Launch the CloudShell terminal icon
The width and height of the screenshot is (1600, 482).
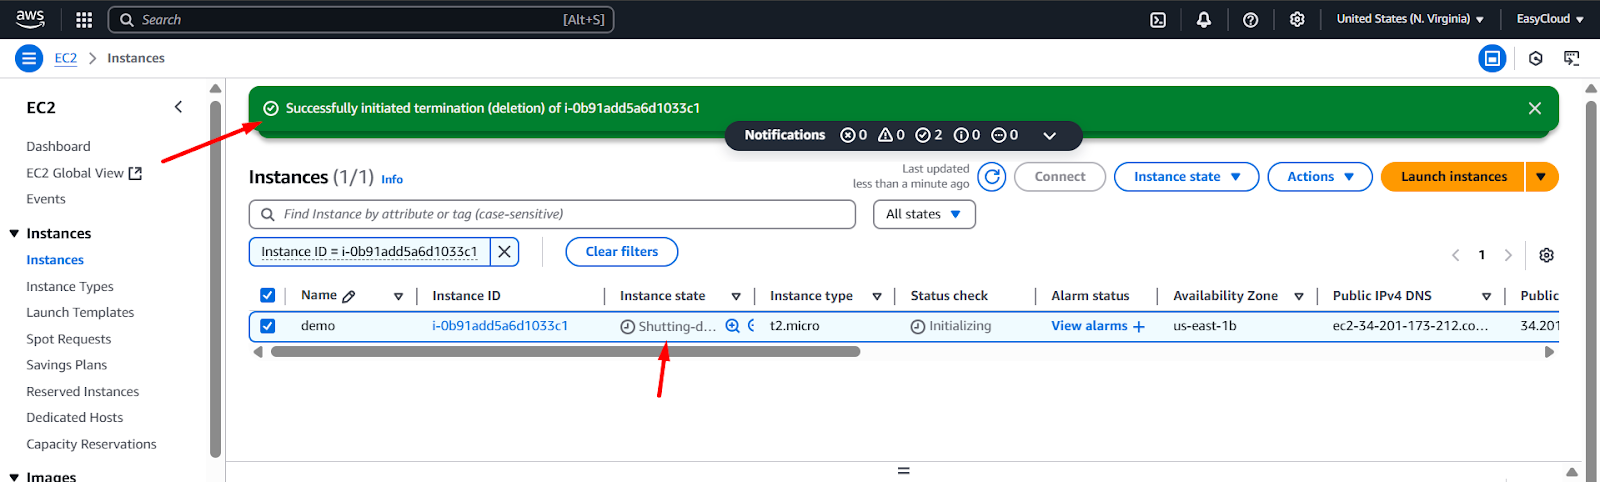coord(1158,19)
